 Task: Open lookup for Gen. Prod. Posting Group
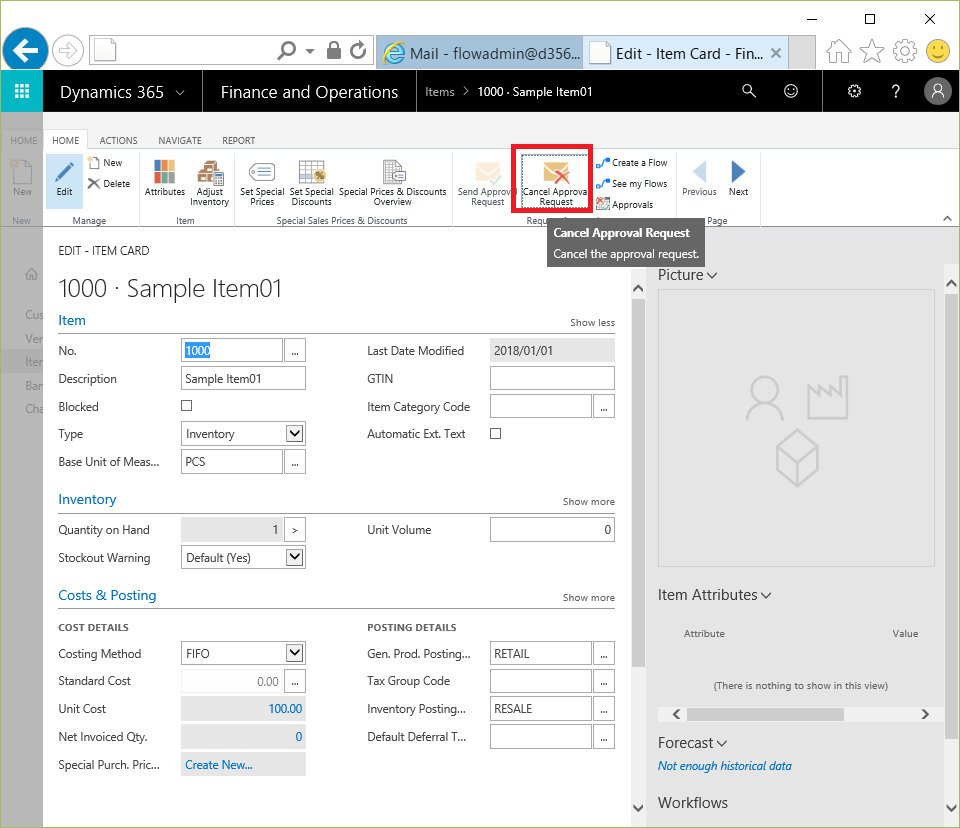pos(604,653)
